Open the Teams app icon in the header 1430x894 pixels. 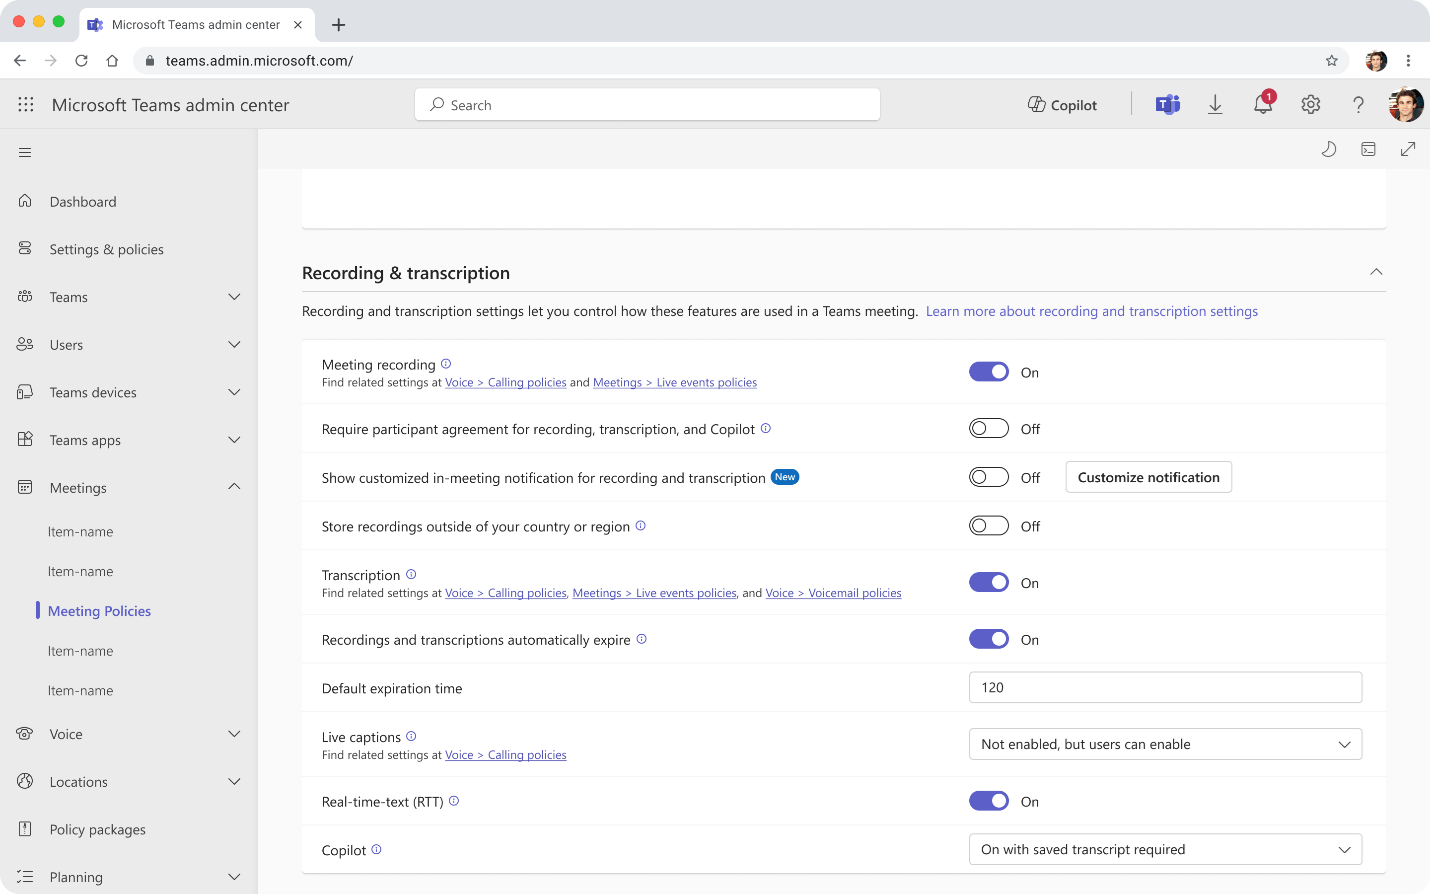(x=1168, y=105)
